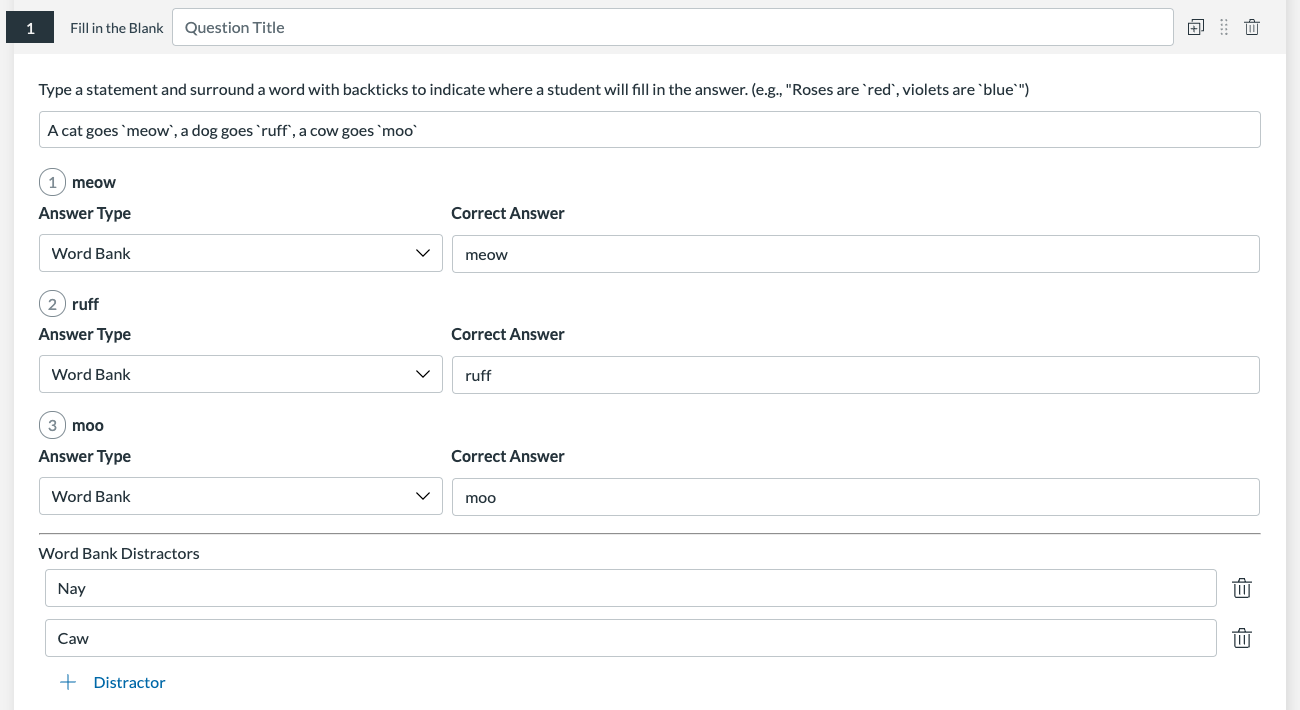Click the plus icon beside Distractor

[x=68, y=682]
